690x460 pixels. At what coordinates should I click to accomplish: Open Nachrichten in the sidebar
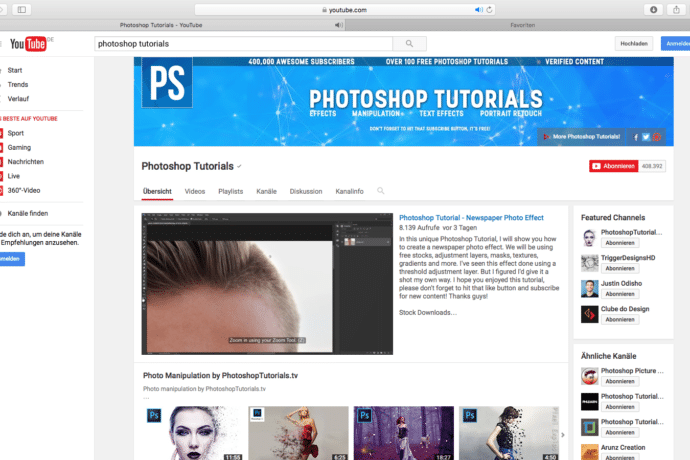(26, 162)
